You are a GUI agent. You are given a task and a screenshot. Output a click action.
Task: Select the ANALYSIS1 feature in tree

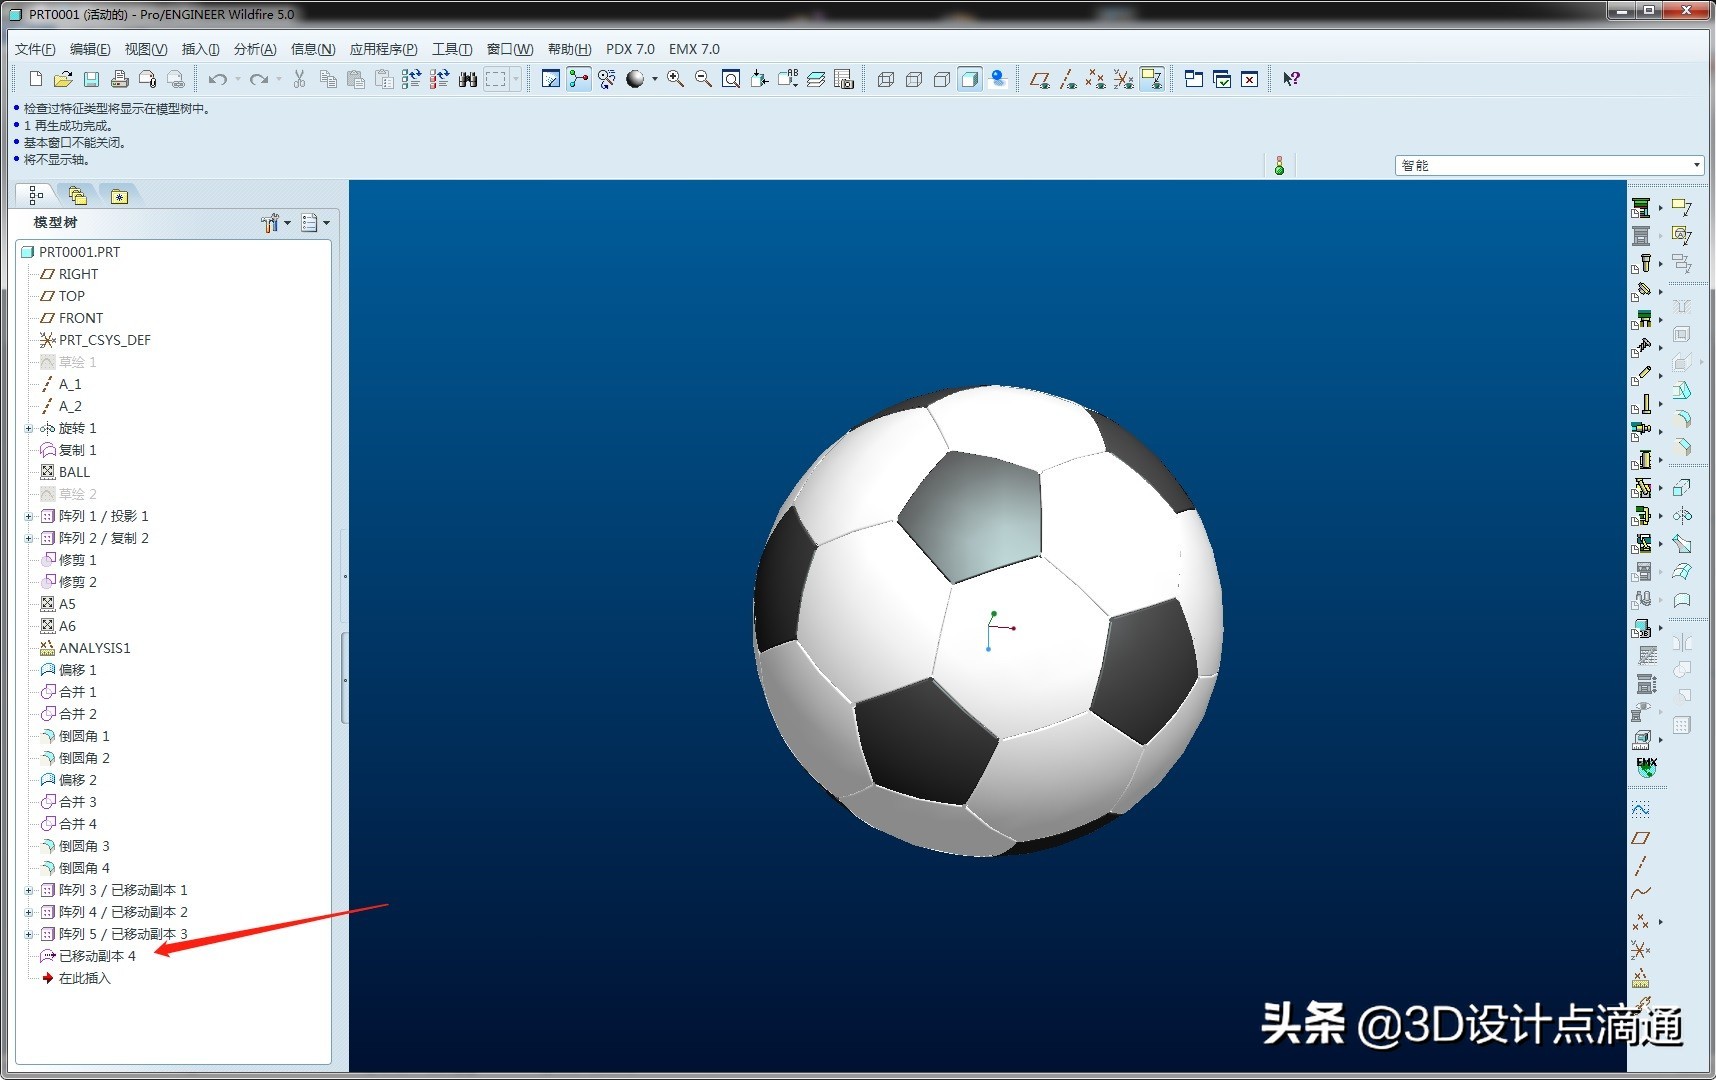click(x=94, y=648)
